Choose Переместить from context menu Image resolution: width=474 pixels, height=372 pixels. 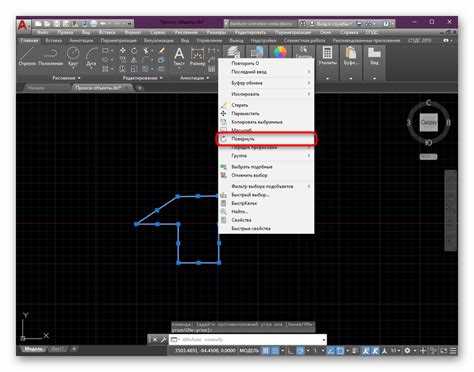point(266,114)
